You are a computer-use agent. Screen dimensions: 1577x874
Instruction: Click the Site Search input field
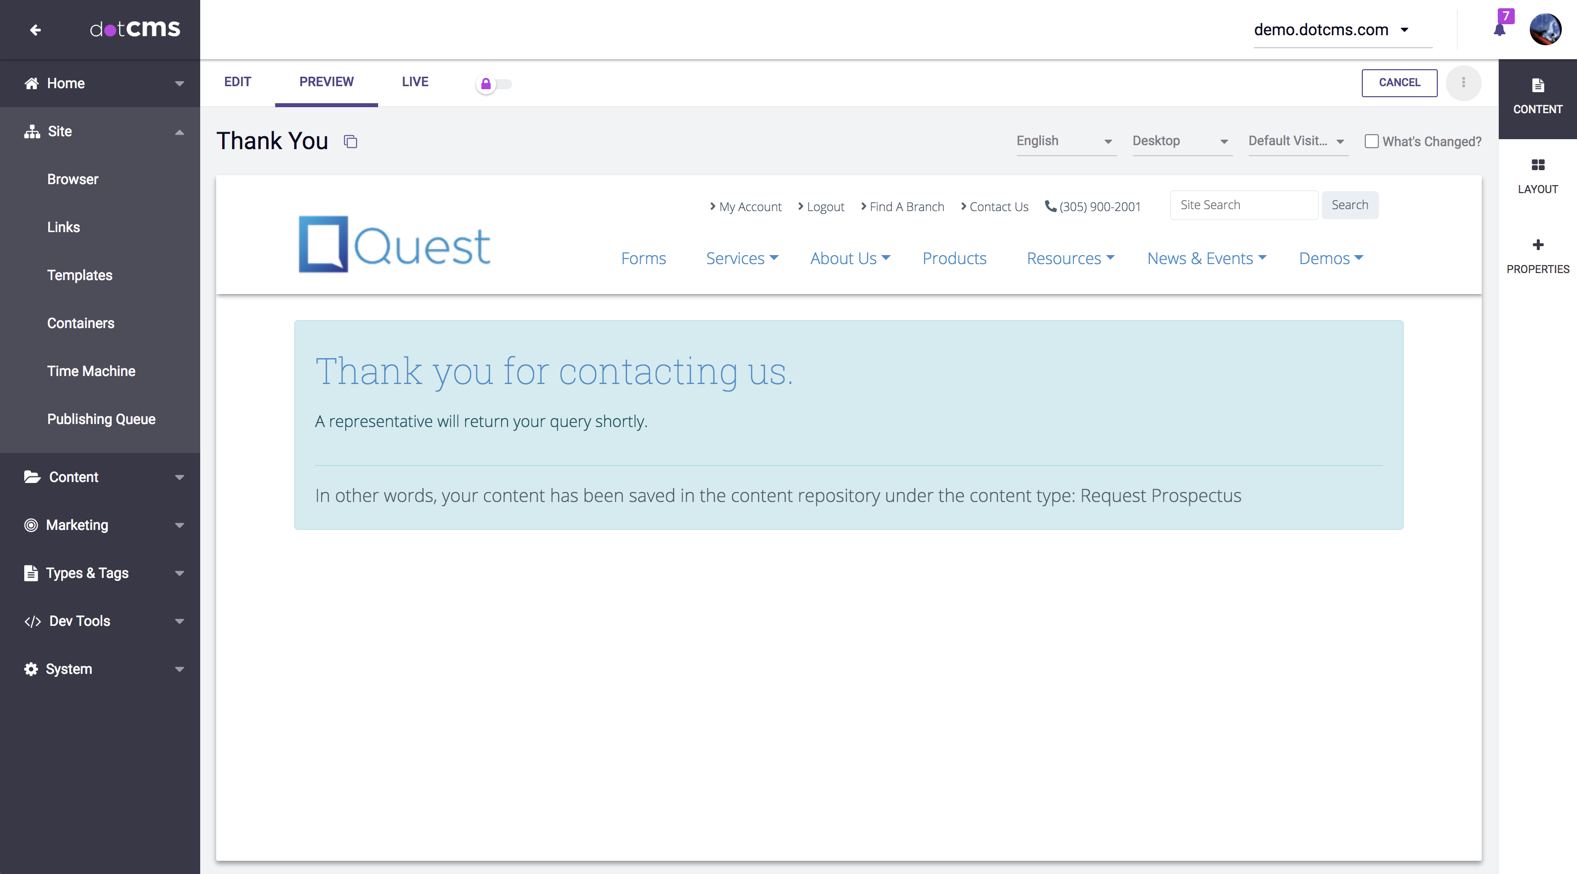[x=1243, y=205]
